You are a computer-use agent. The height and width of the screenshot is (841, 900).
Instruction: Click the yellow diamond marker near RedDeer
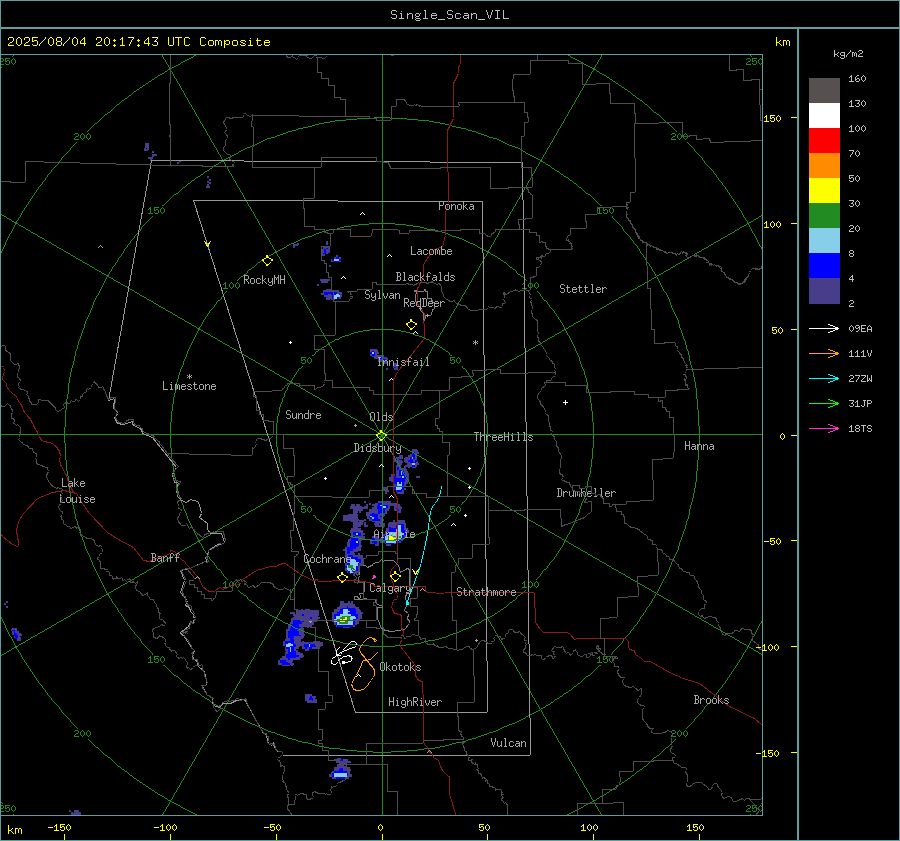pyautogui.click(x=411, y=325)
